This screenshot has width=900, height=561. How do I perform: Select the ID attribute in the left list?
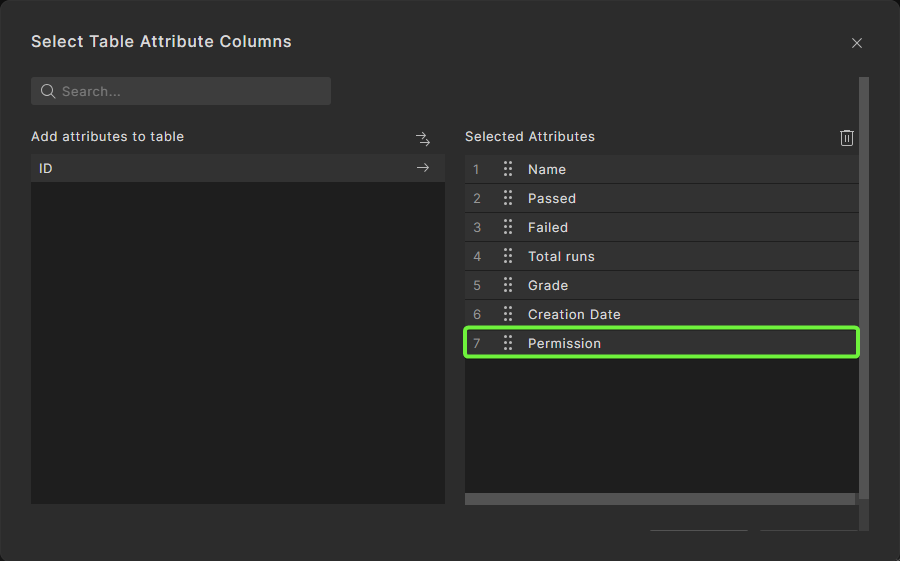pos(200,168)
